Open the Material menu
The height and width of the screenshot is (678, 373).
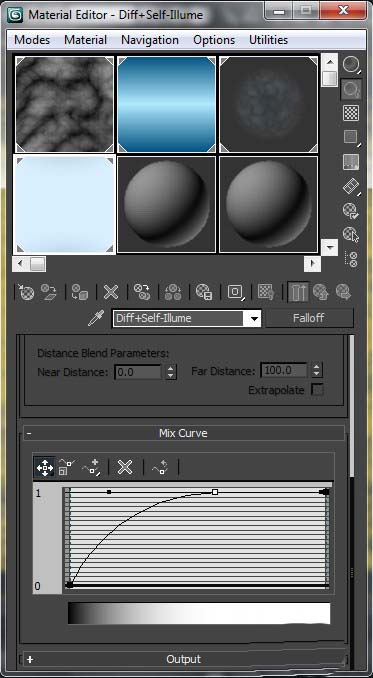point(86,40)
